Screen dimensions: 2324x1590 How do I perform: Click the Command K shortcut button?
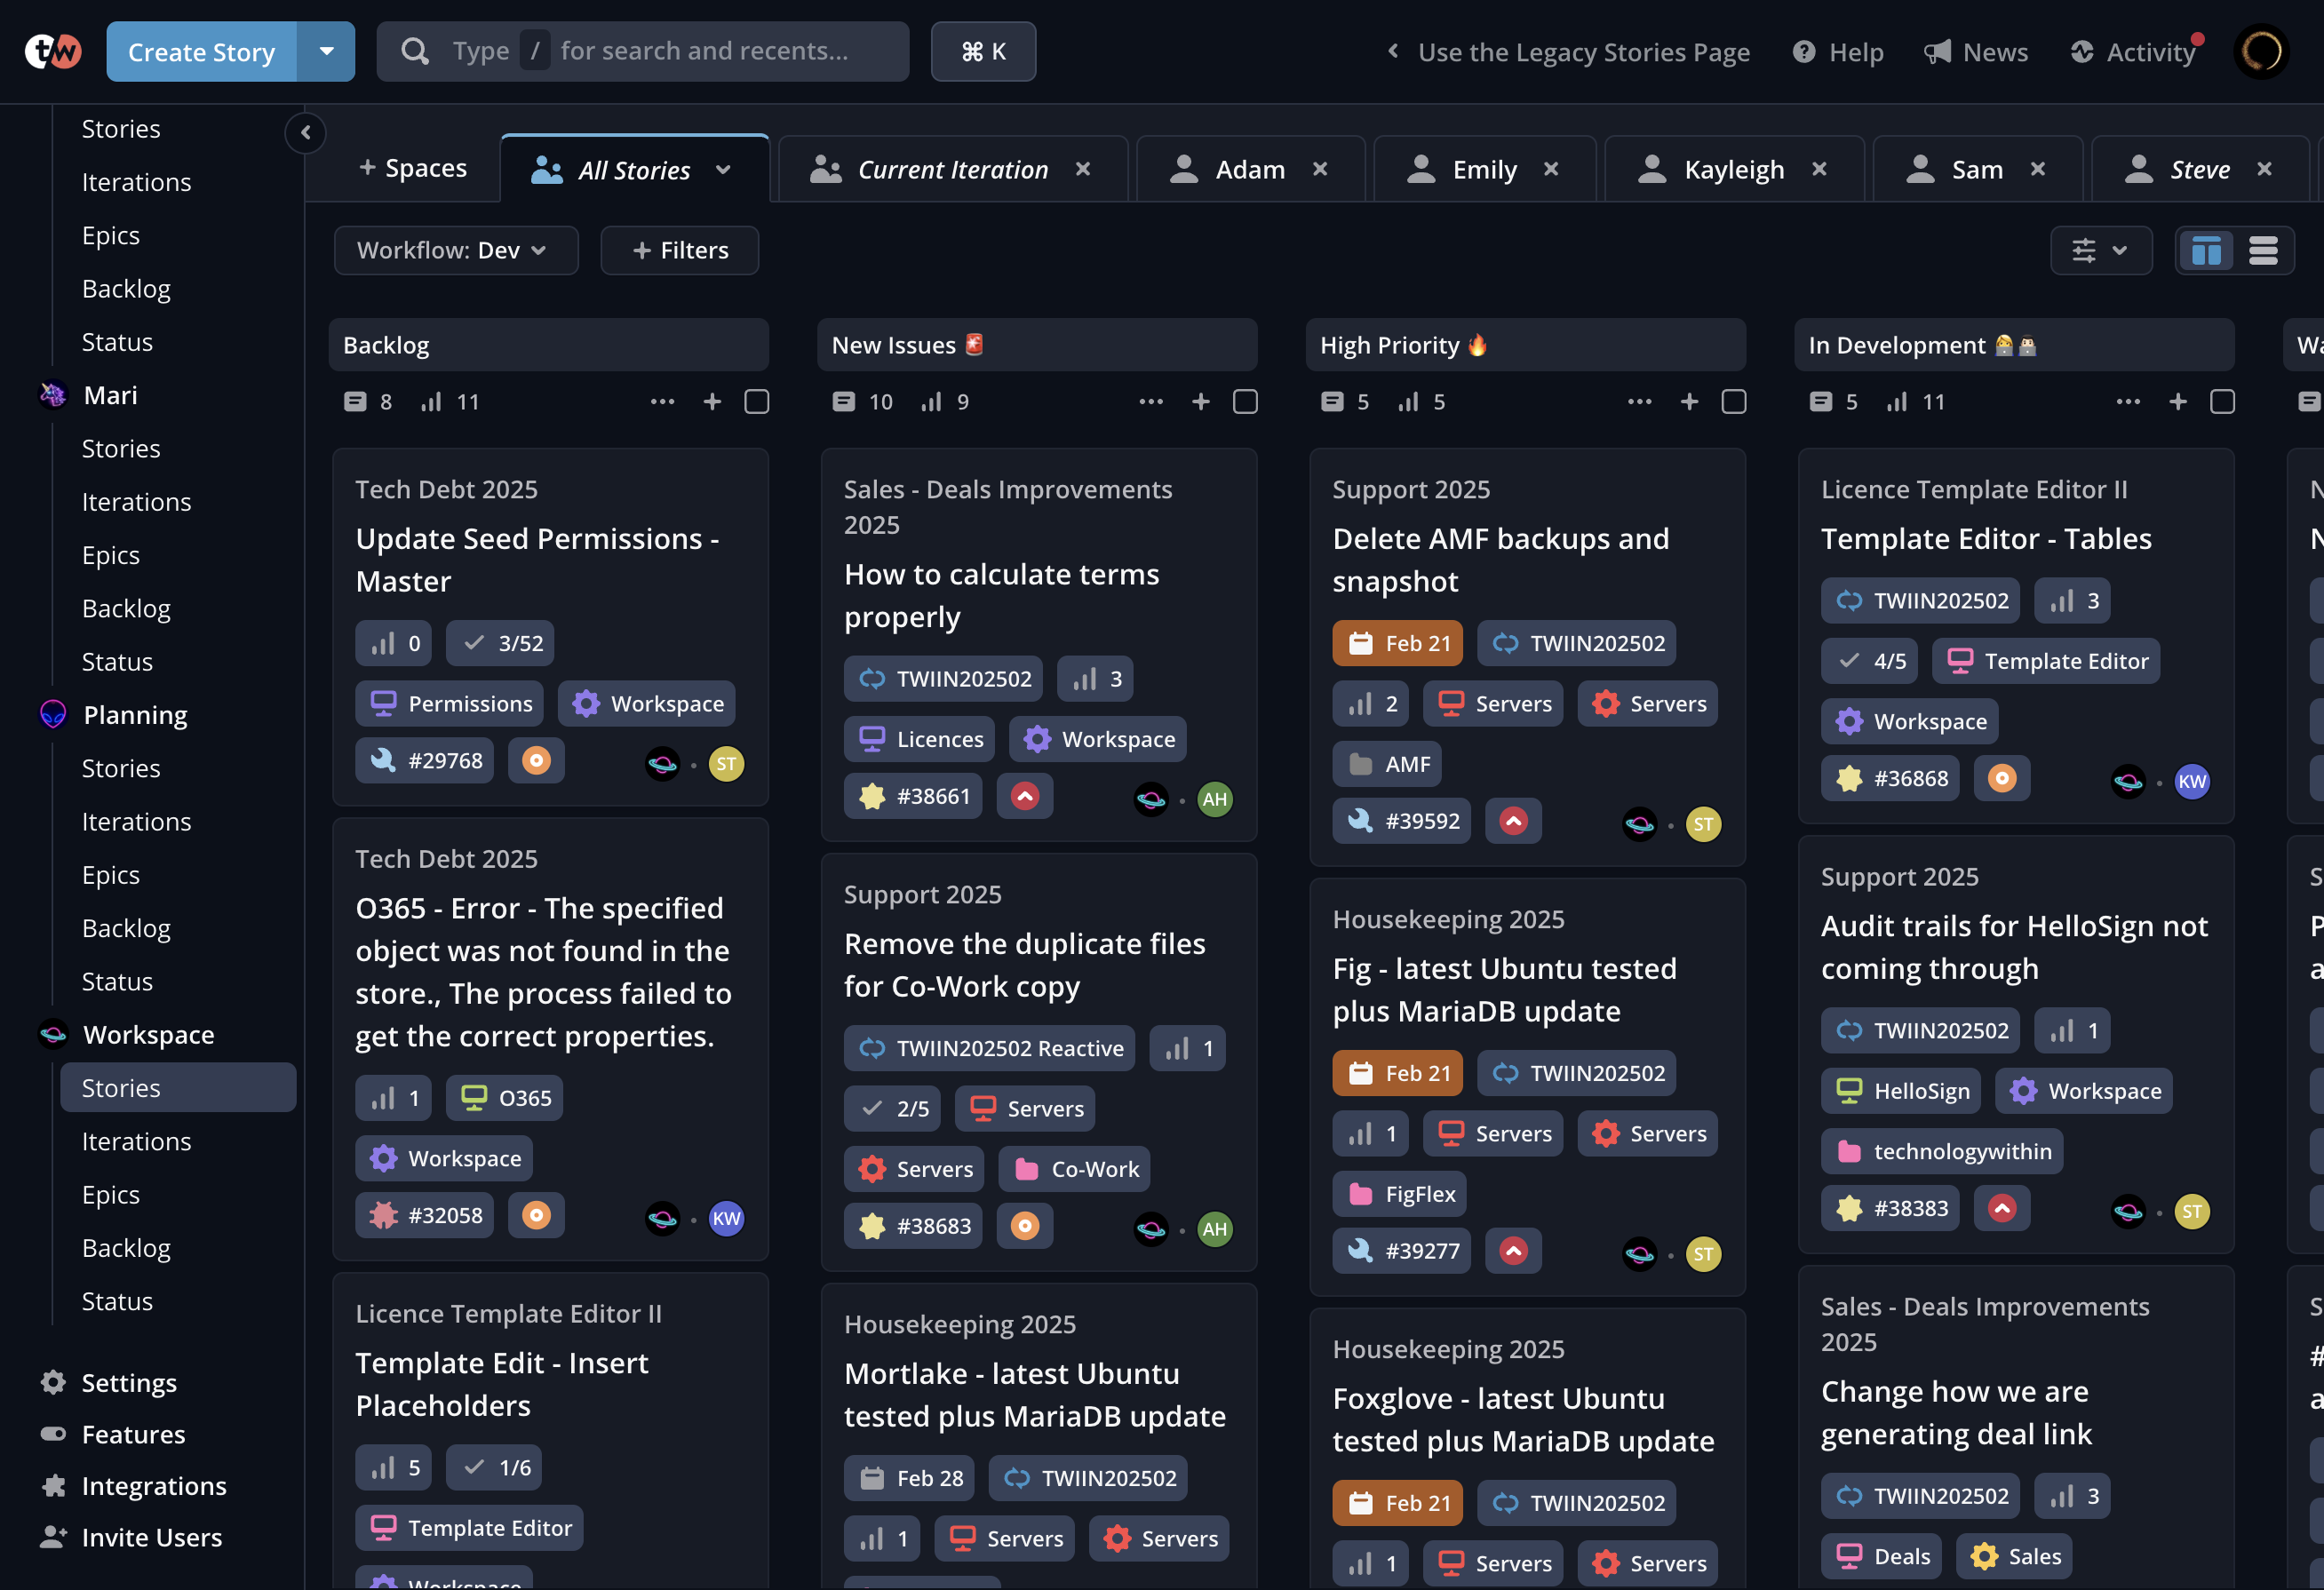983,51
